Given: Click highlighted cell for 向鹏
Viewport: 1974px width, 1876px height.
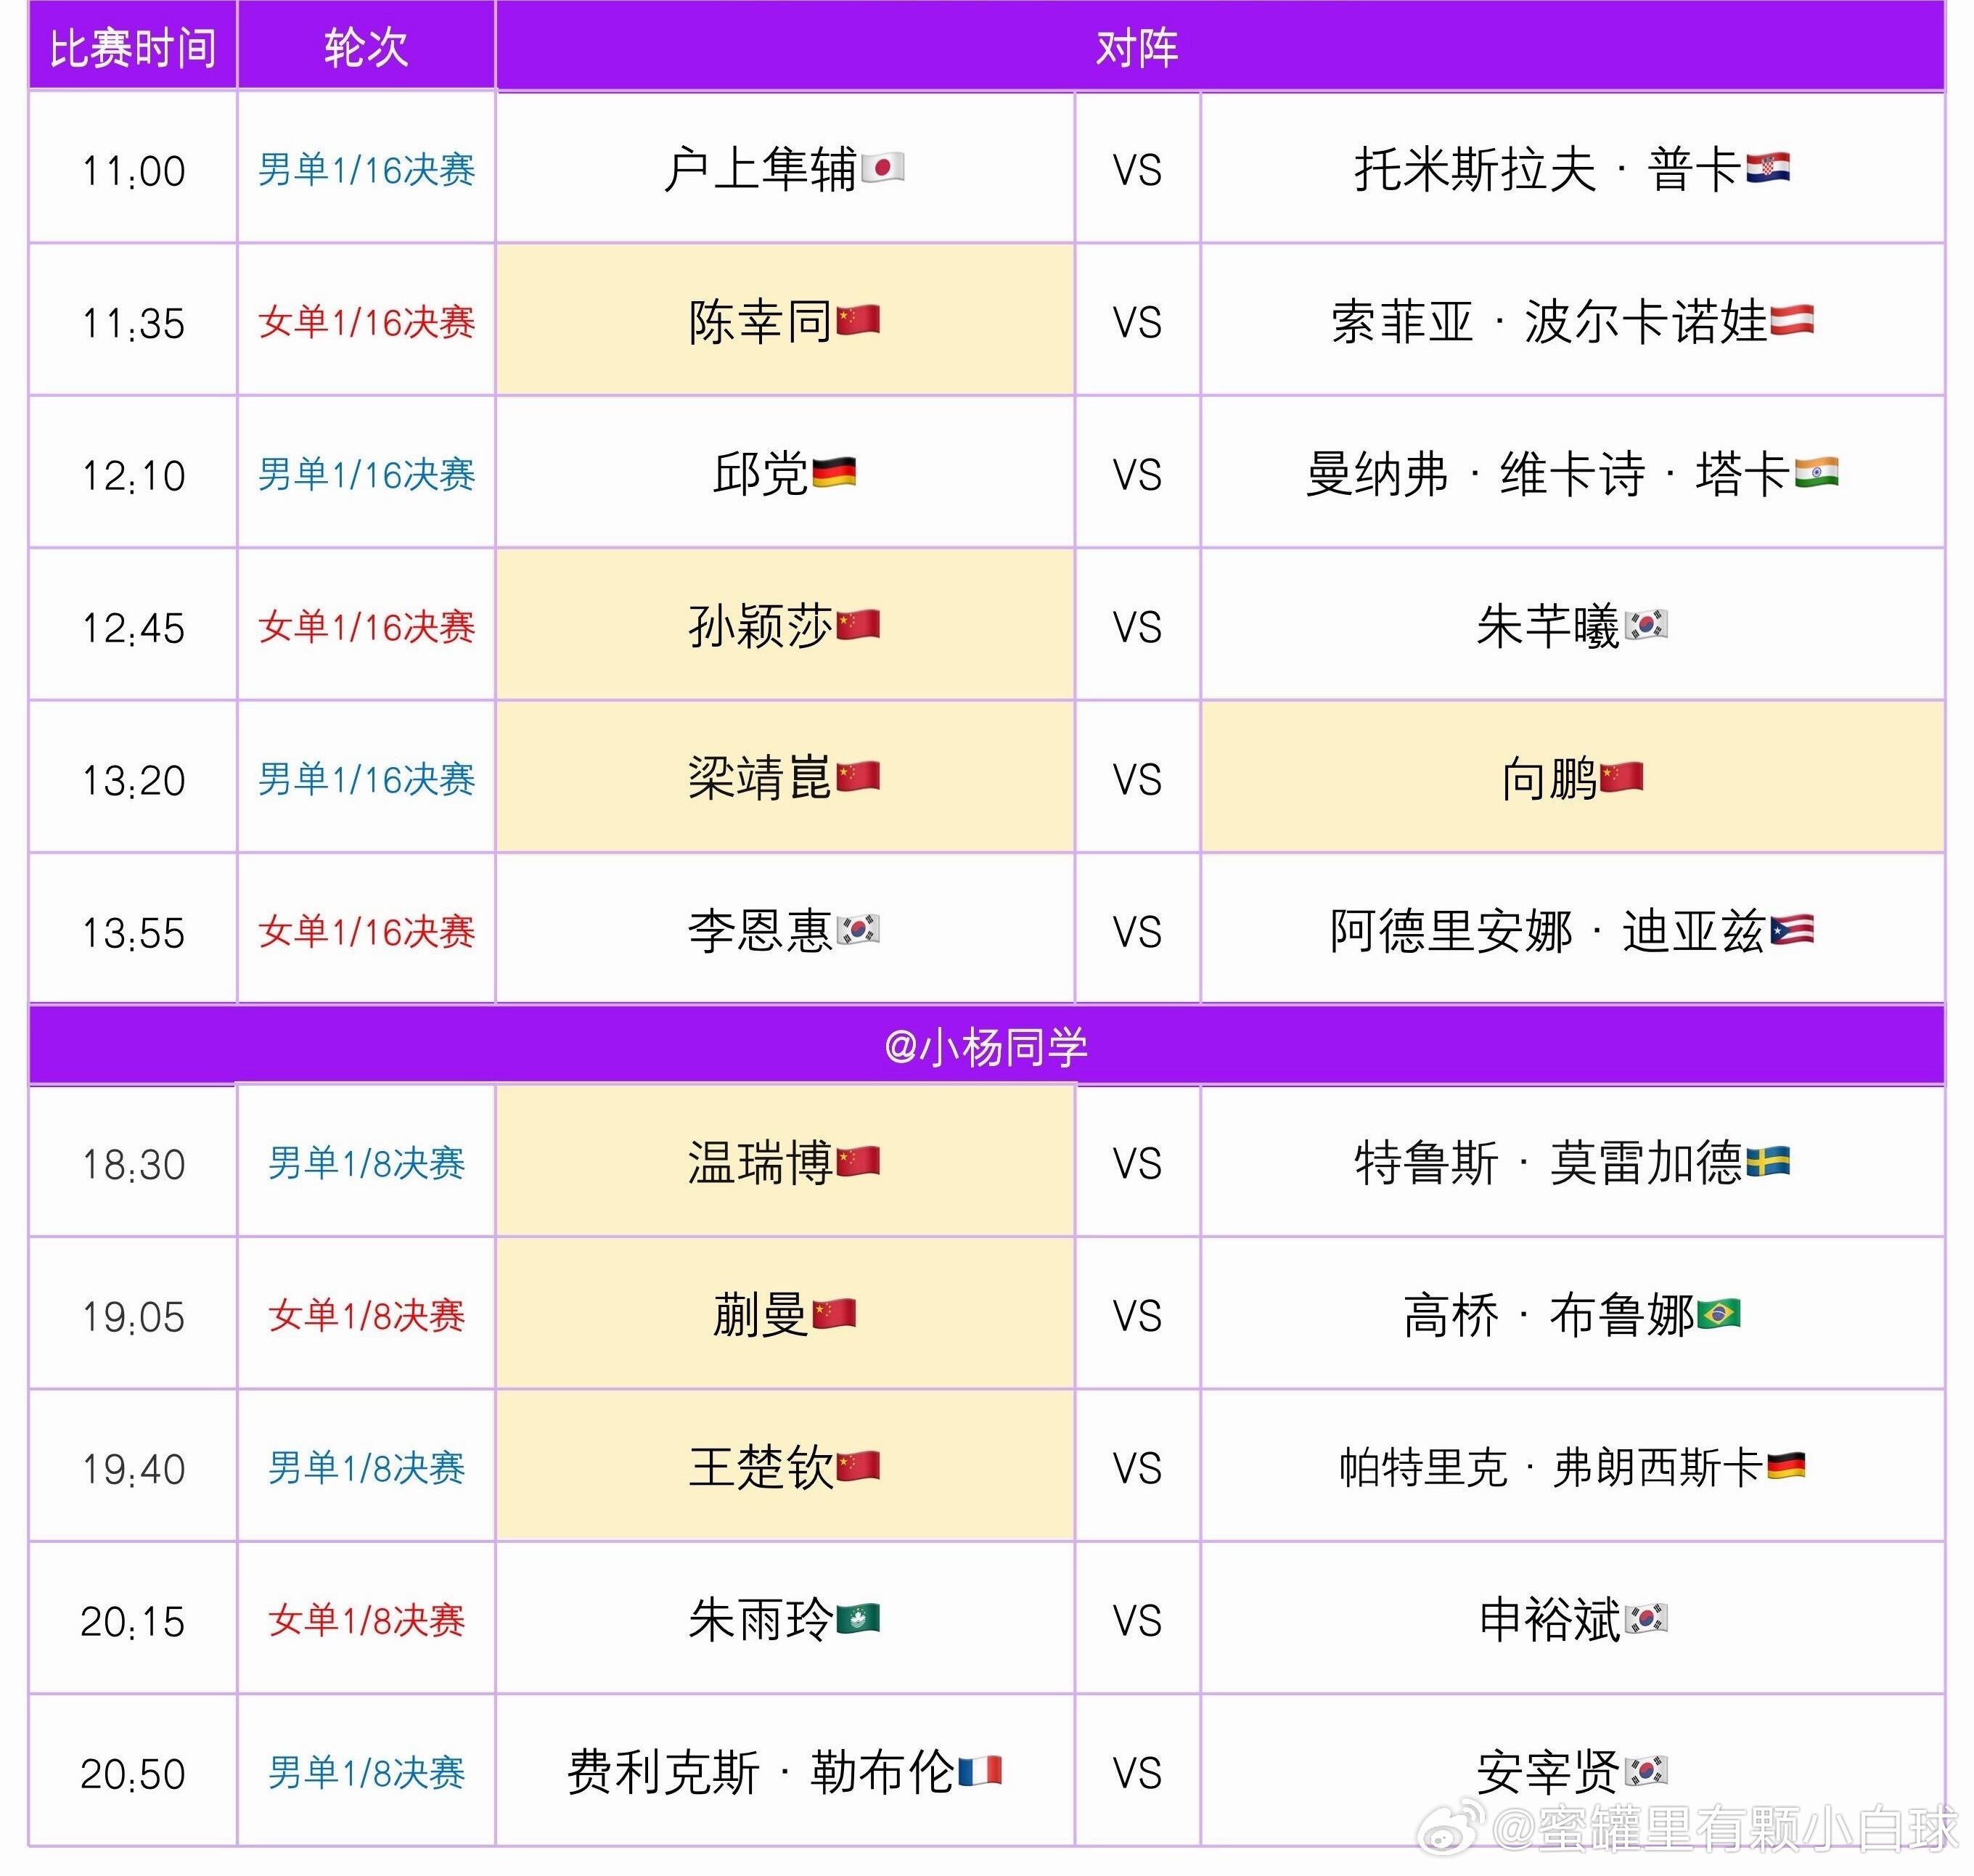Looking at the screenshot, I should click(1572, 778).
